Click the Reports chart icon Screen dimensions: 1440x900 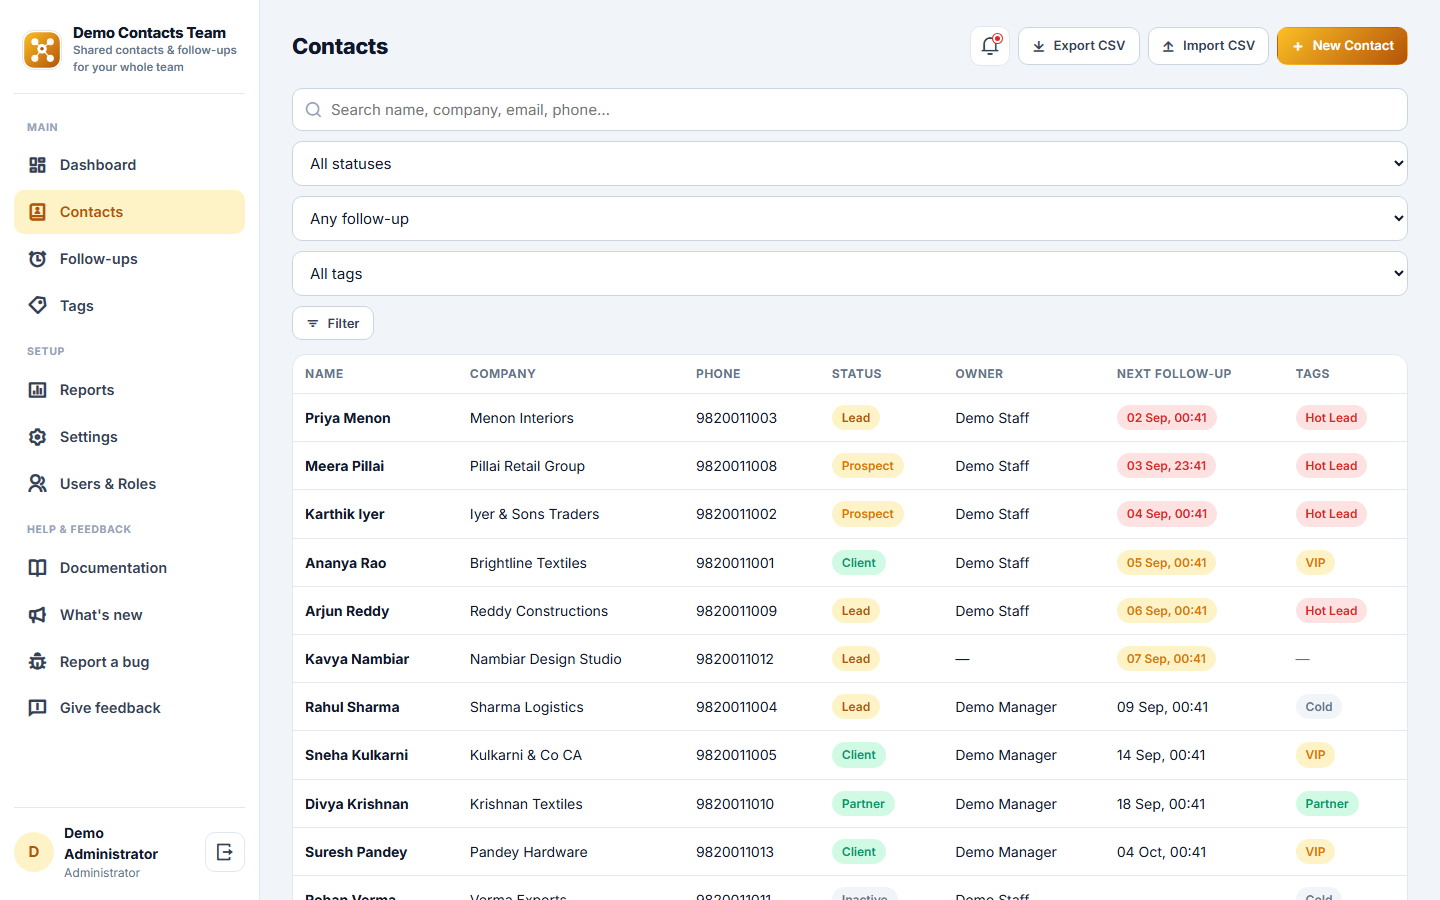(38, 390)
